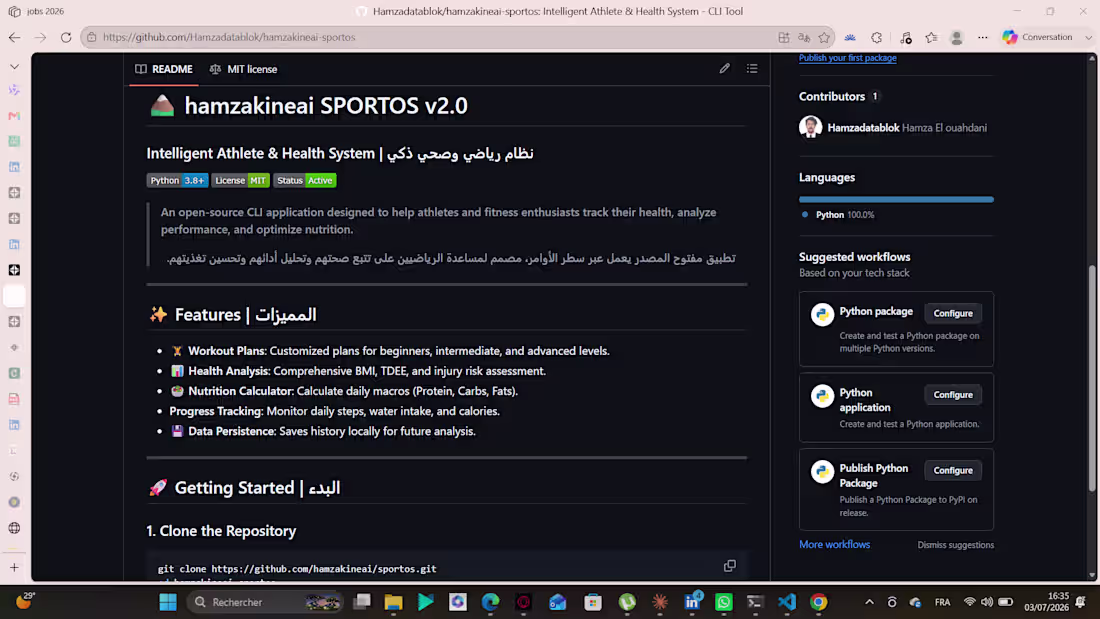Expand the sidebar tab chevron at top
The width and height of the screenshot is (1100, 619).
pyautogui.click(x=15, y=67)
